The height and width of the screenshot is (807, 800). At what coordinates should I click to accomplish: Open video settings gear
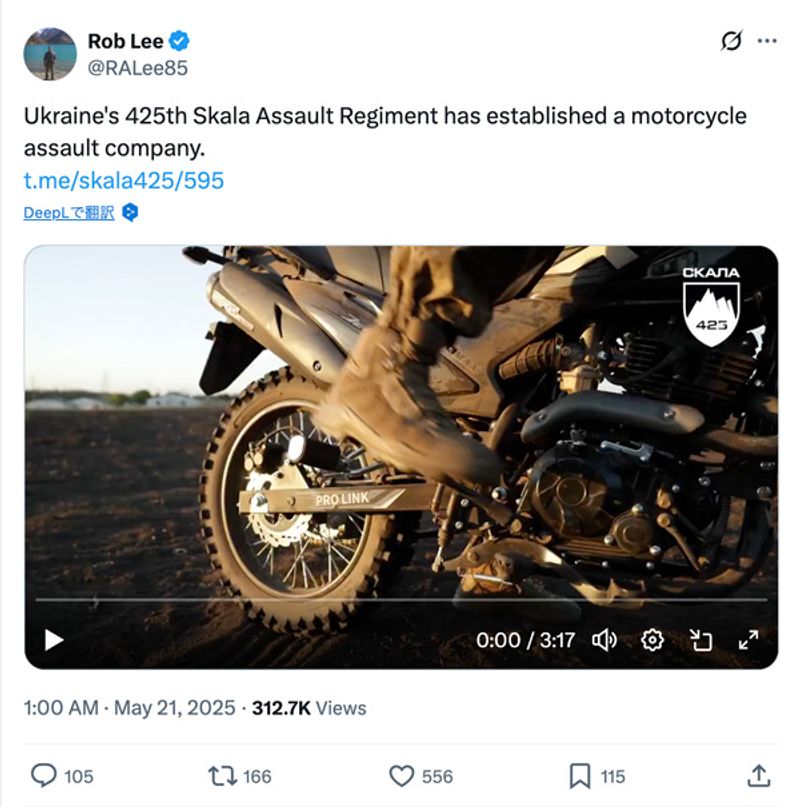[x=652, y=640]
